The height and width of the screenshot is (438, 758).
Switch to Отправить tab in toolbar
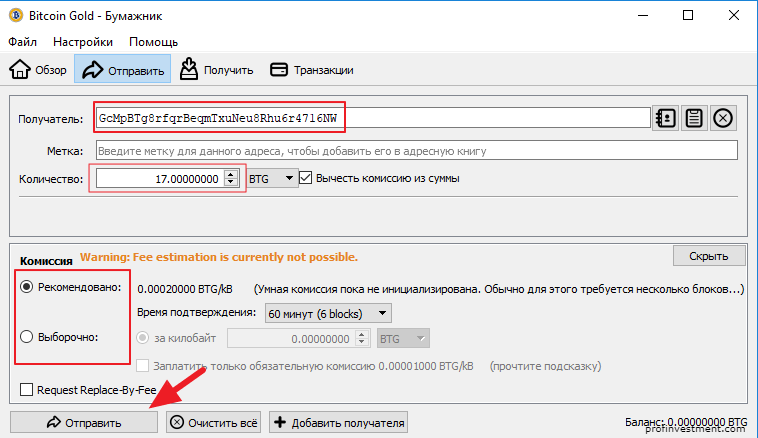122,69
